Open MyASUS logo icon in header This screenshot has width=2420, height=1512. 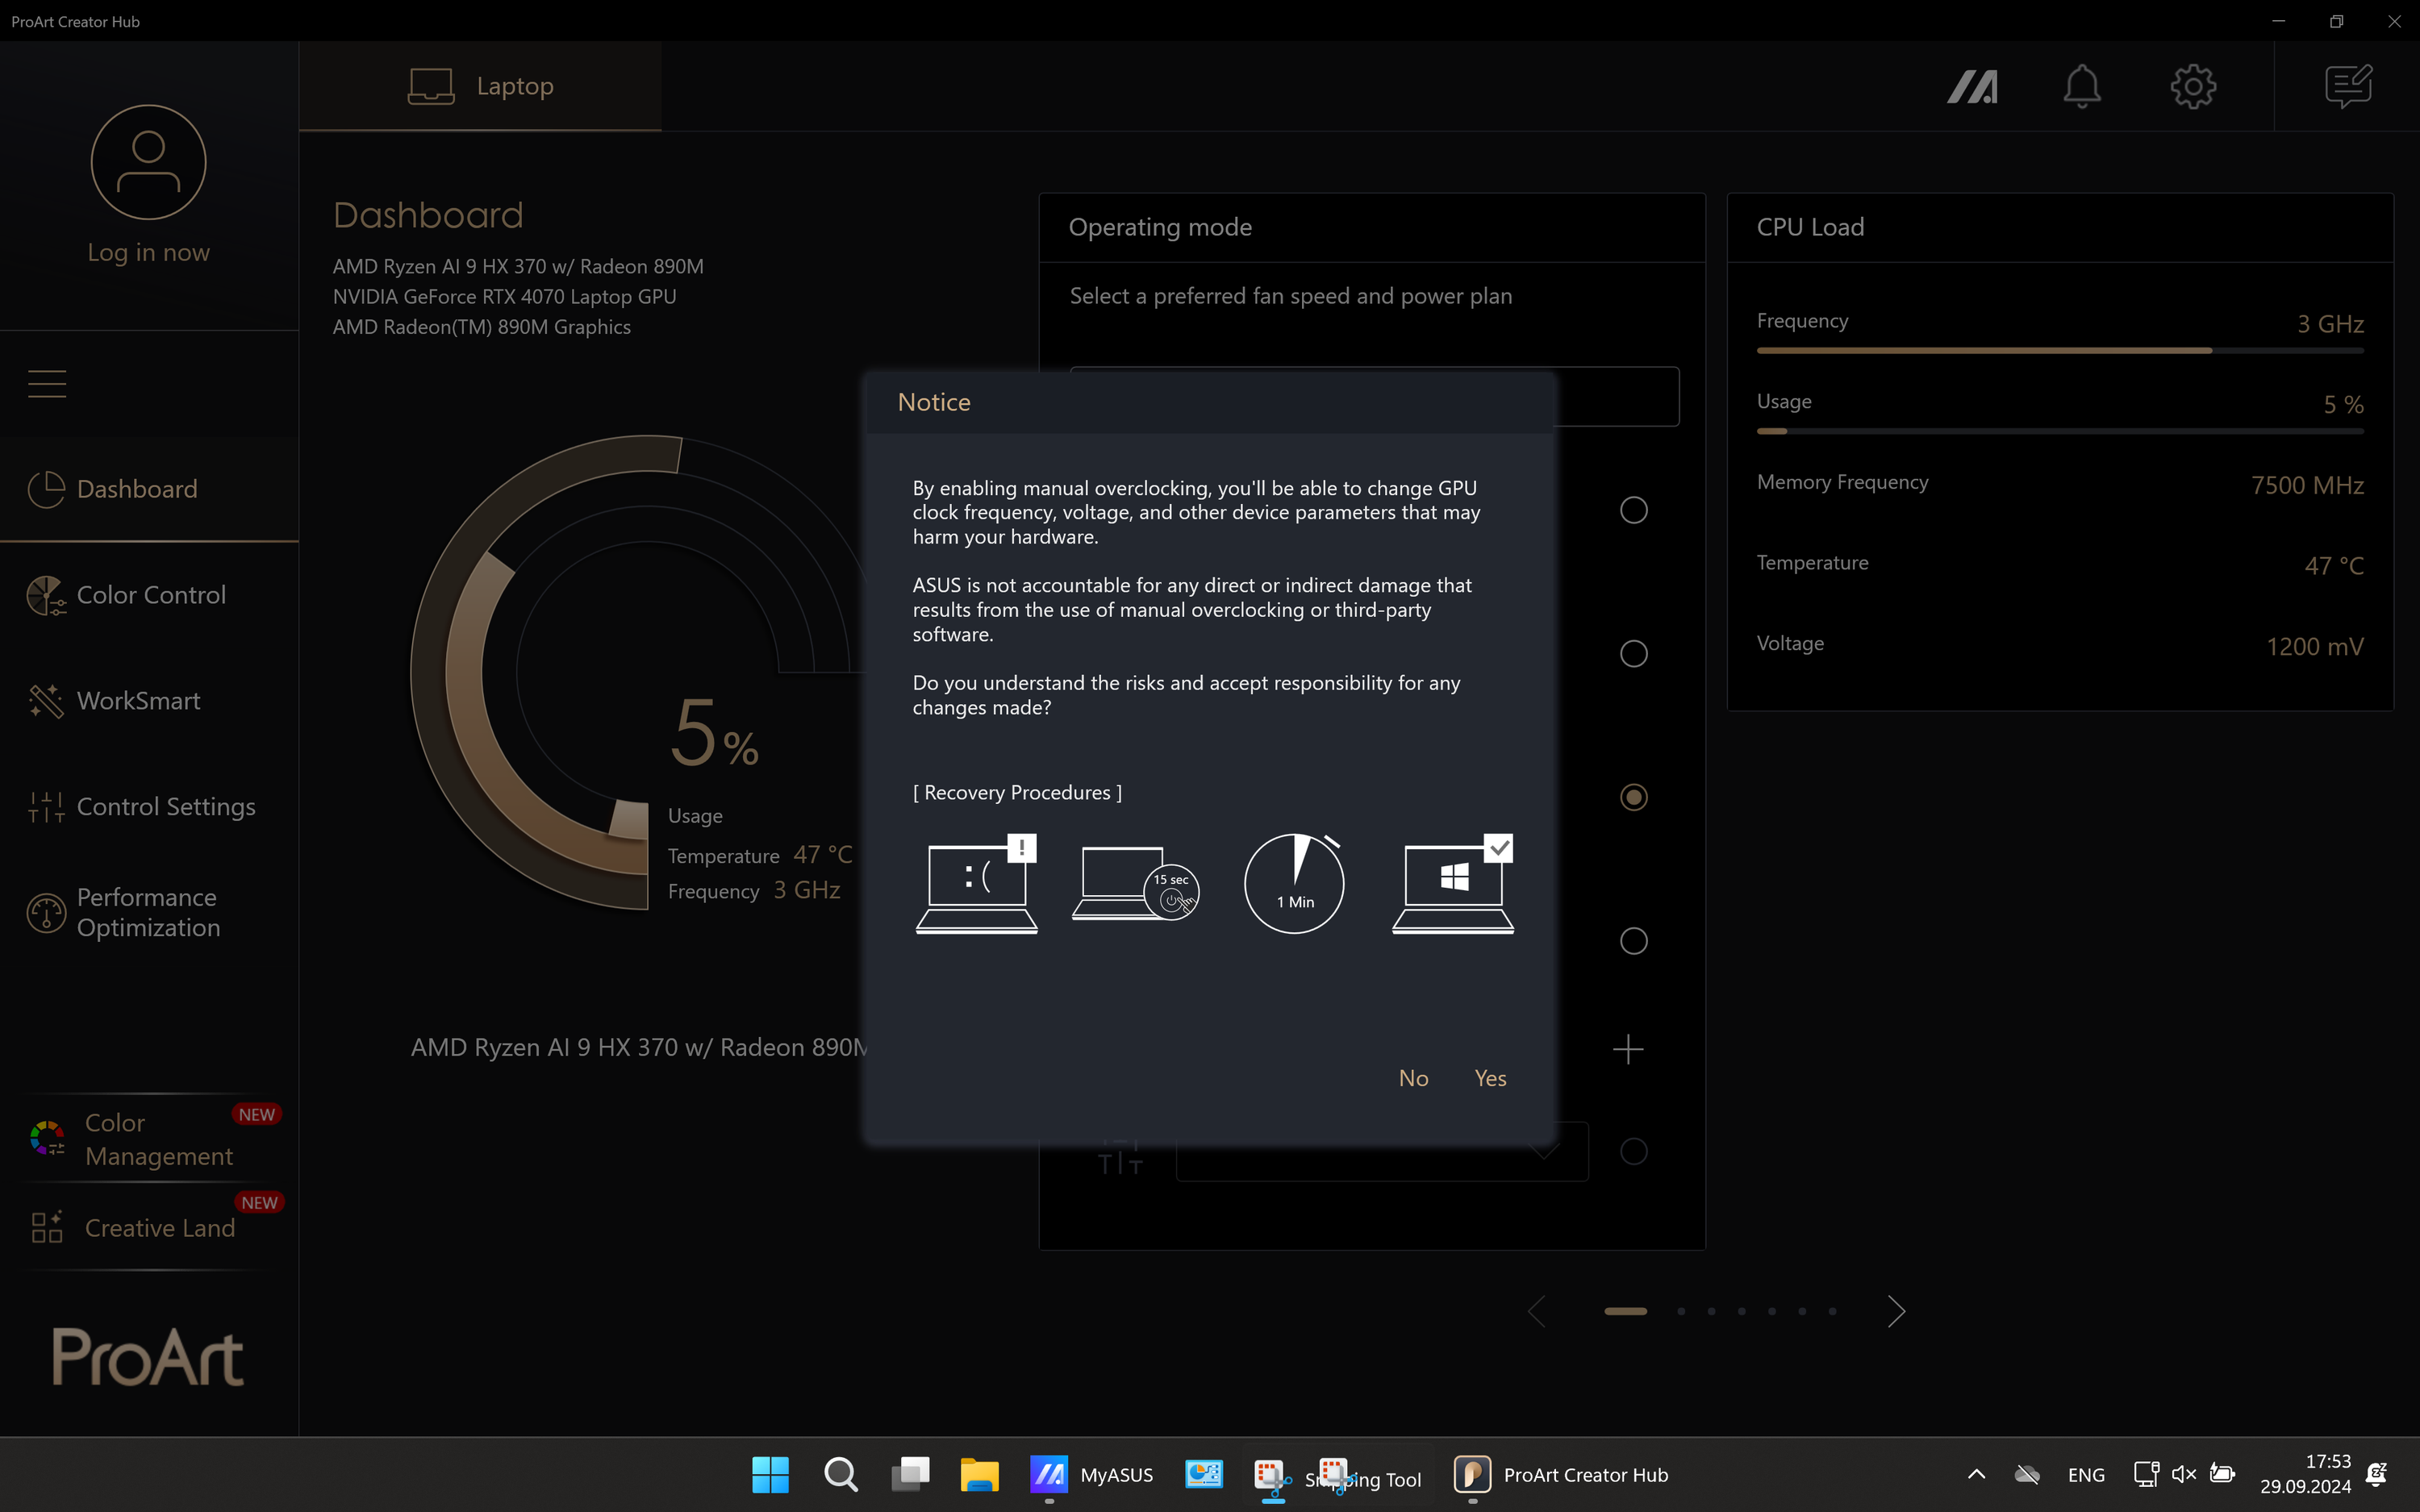point(1972,87)
